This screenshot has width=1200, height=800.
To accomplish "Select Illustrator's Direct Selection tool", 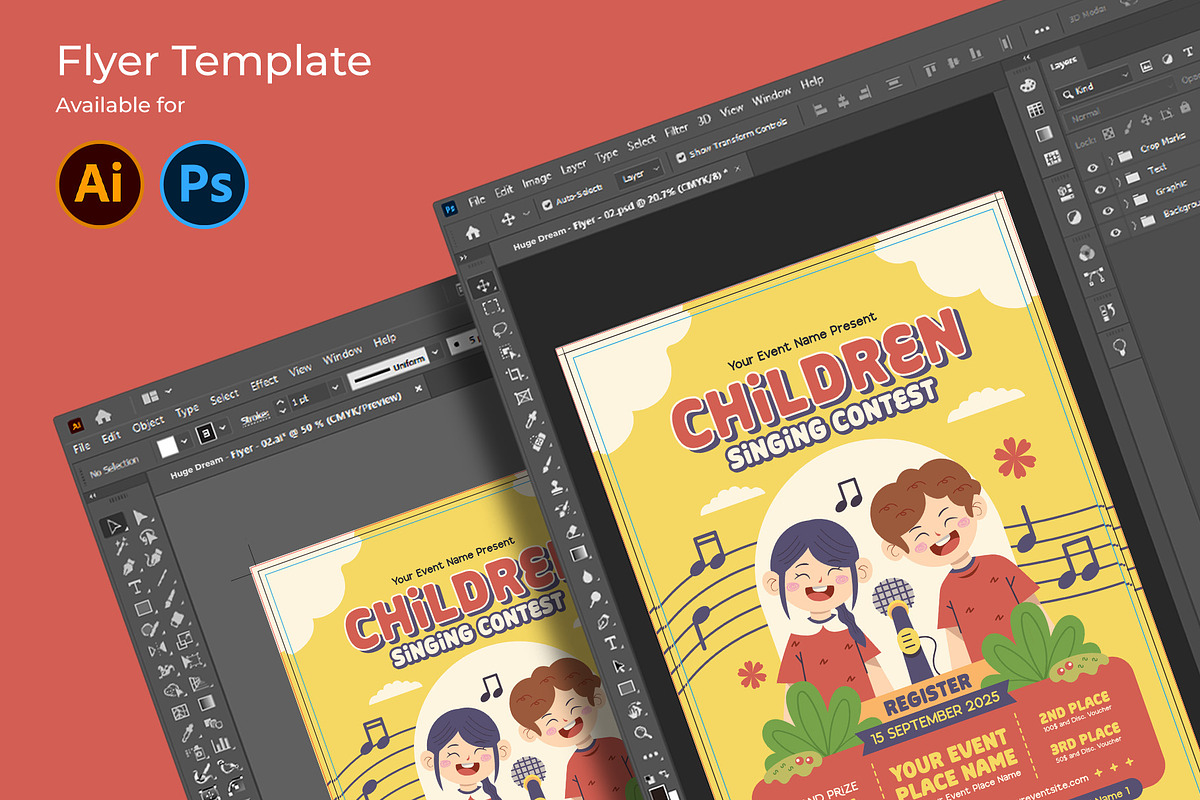I will click(x=139, y=517).
